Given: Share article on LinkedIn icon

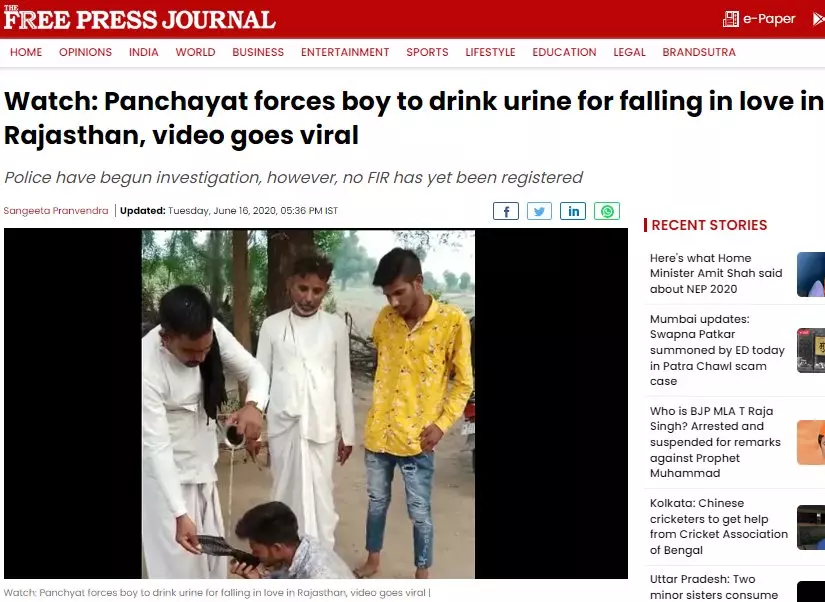Looking at the screenshot, I should pos(573,211).
